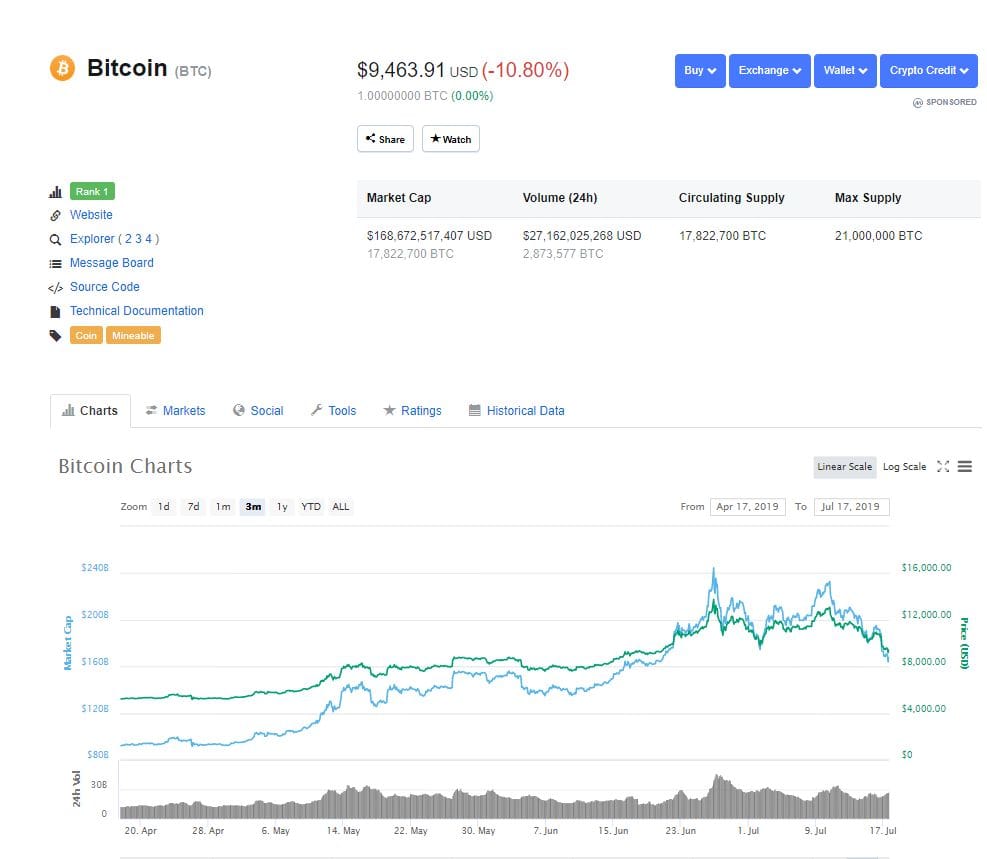Click the Website link chain icon

coord(55,215)
